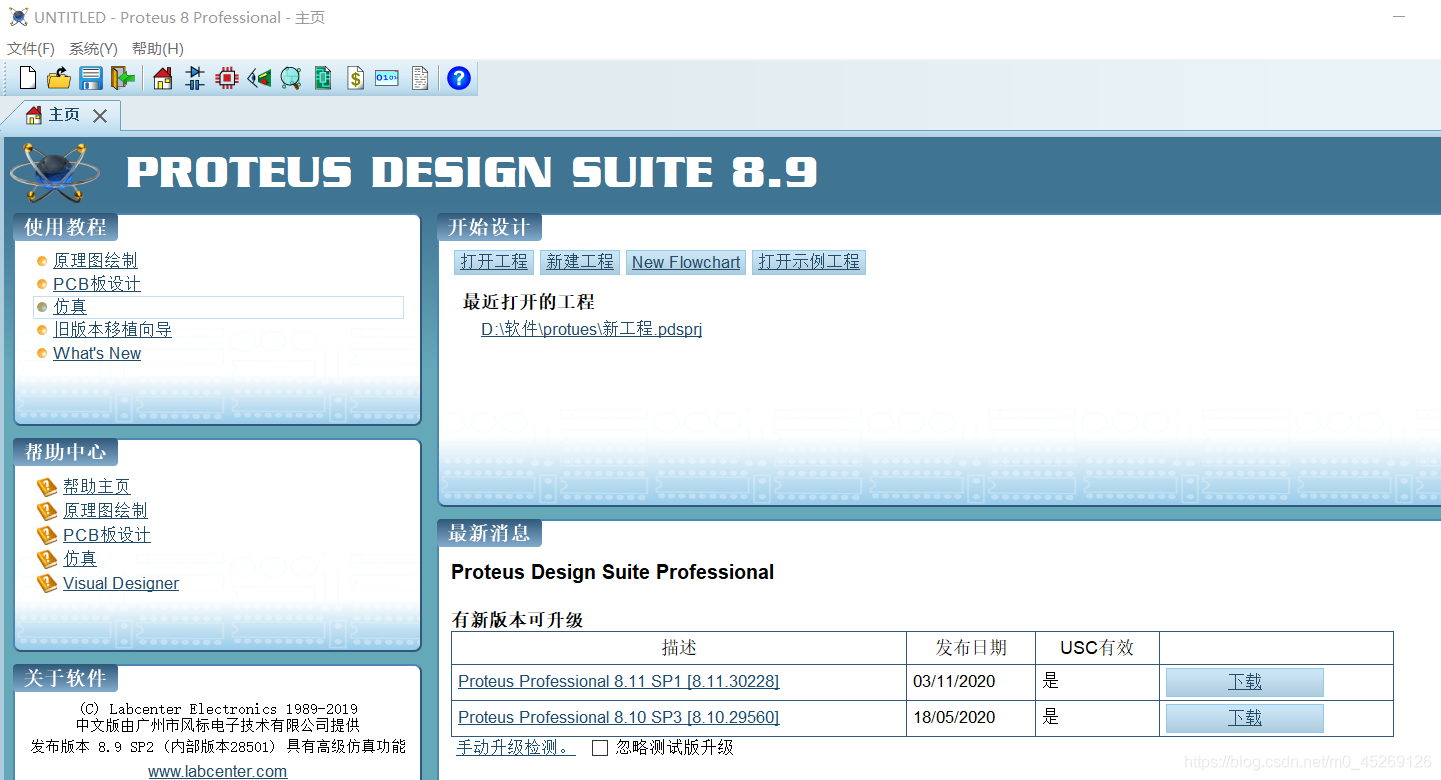Open the 系统(Y) menu
The image size is (1441, 780).
(93, 48)
